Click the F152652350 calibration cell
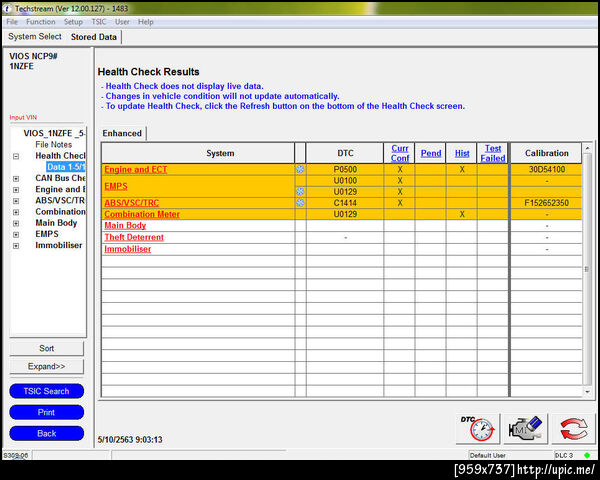 546,203
